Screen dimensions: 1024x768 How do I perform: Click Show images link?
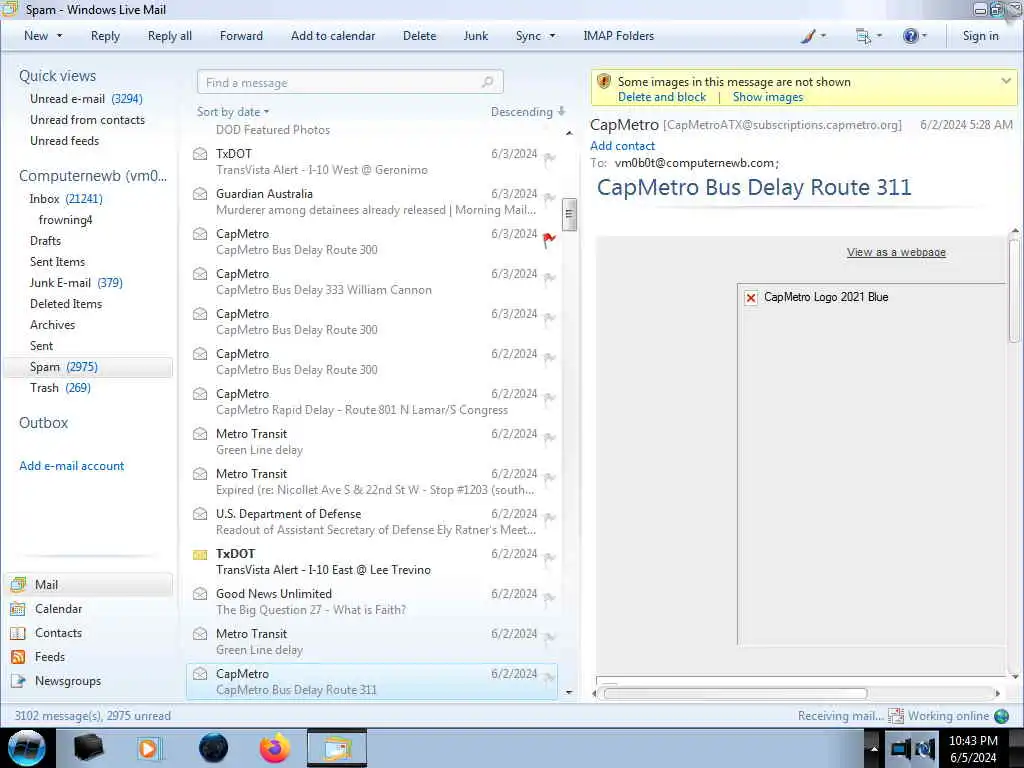768,97
